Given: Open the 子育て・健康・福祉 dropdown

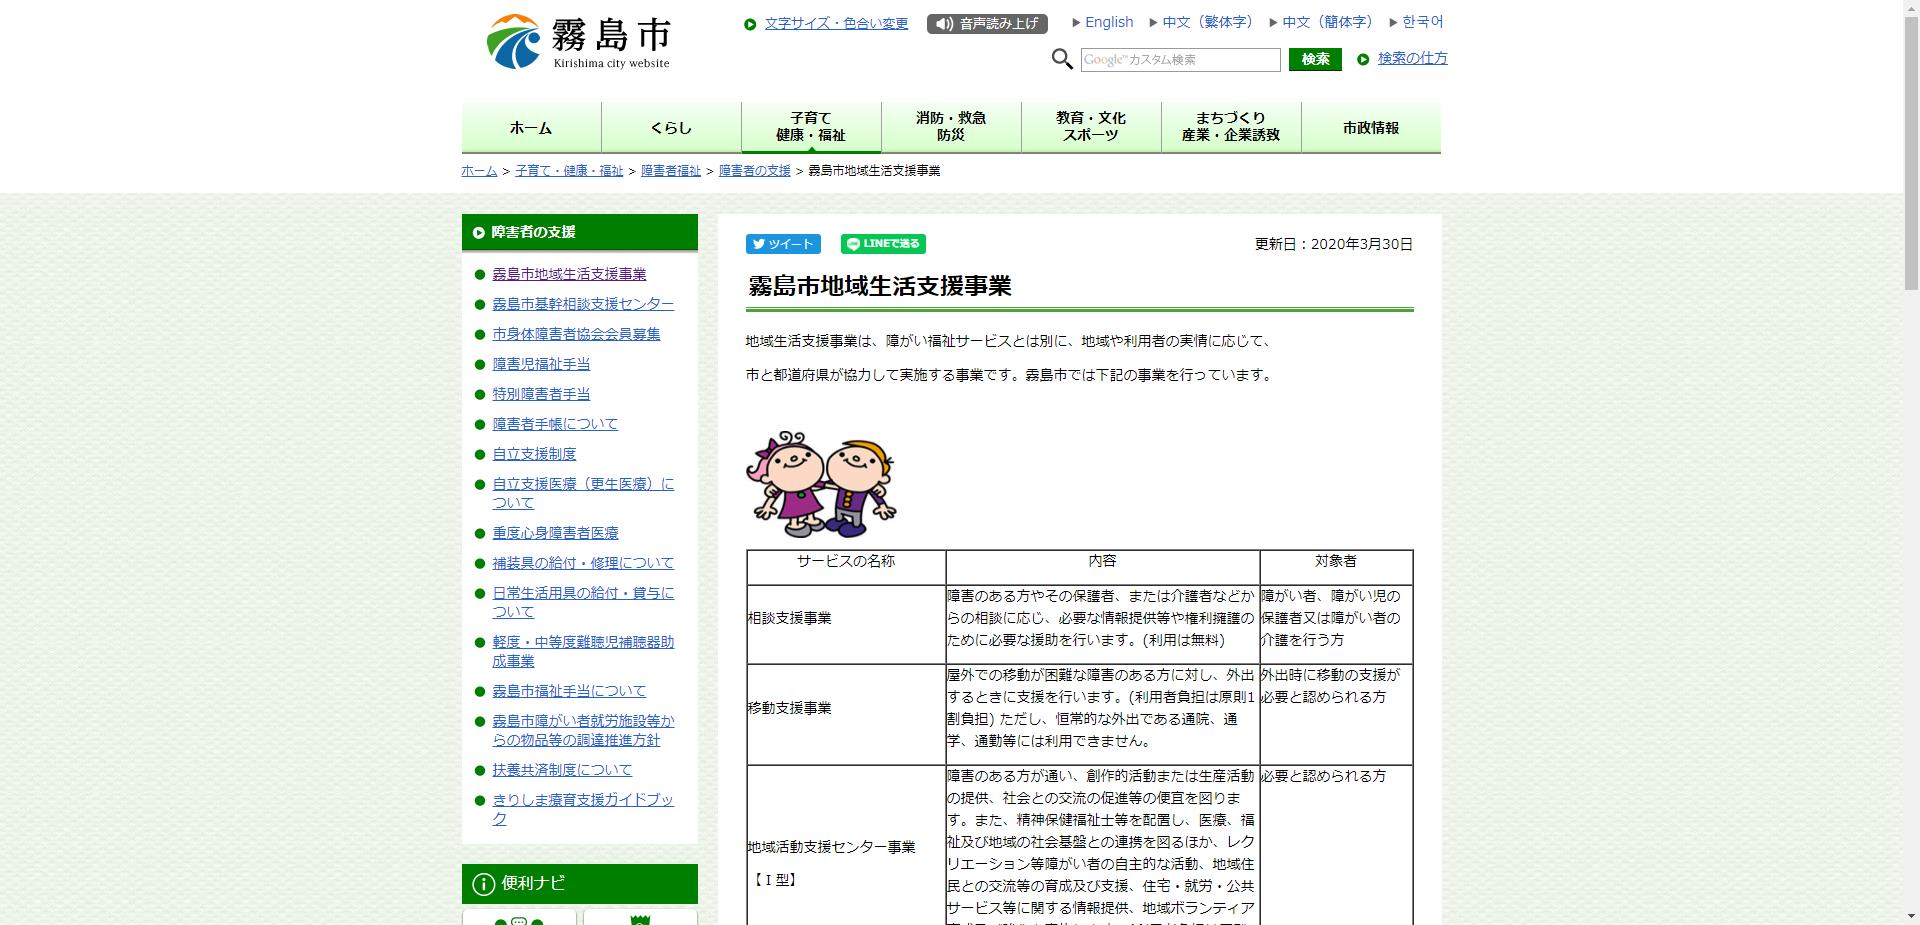Looking at the screenshot, I should coord(810,126).
